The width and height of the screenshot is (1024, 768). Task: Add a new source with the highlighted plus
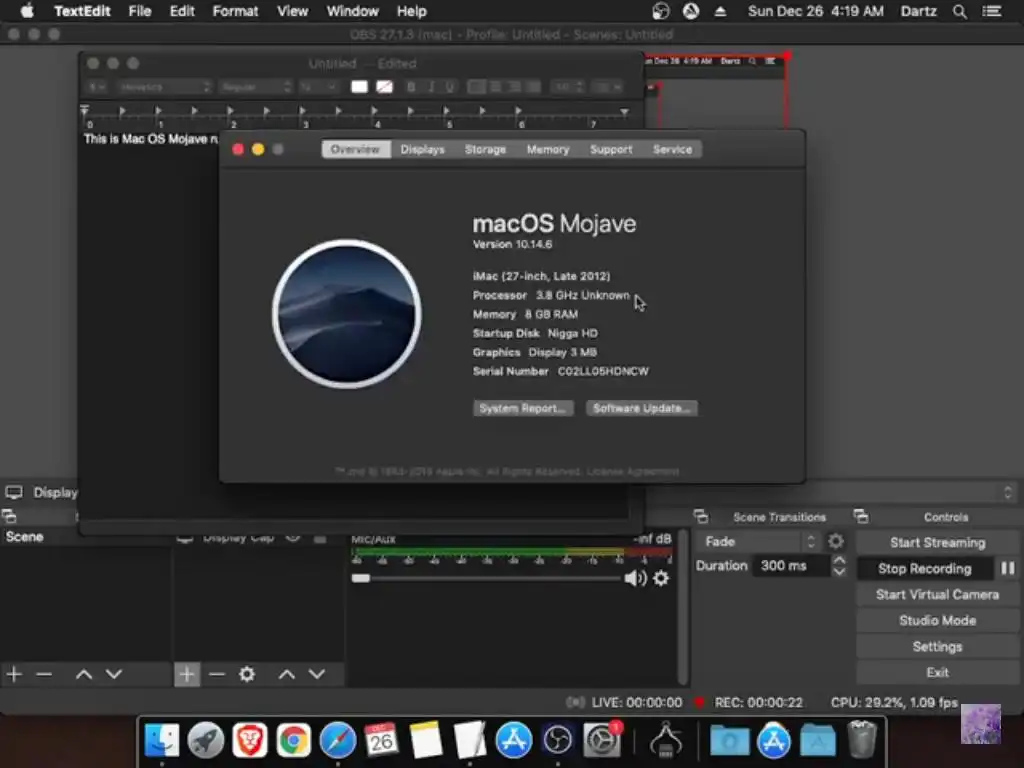187,674
